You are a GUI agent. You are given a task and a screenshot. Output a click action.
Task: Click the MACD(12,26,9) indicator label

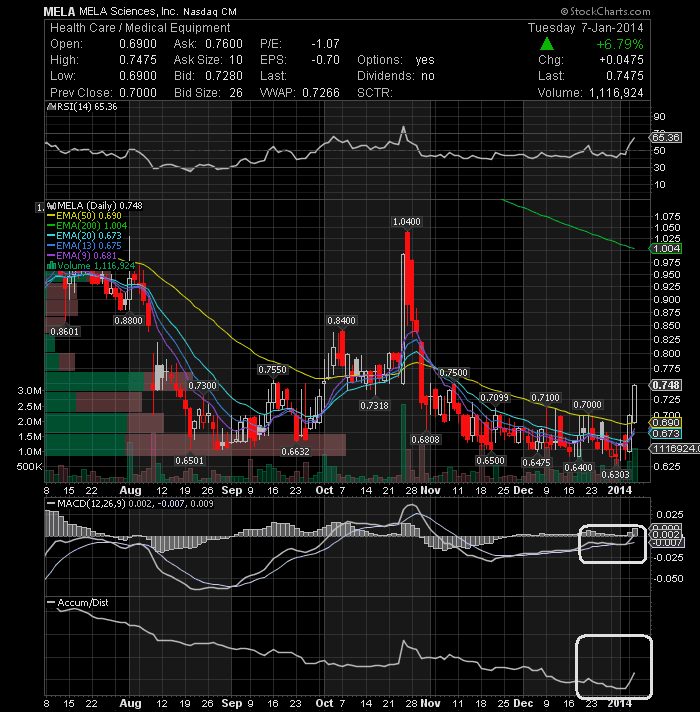(130, 504)
